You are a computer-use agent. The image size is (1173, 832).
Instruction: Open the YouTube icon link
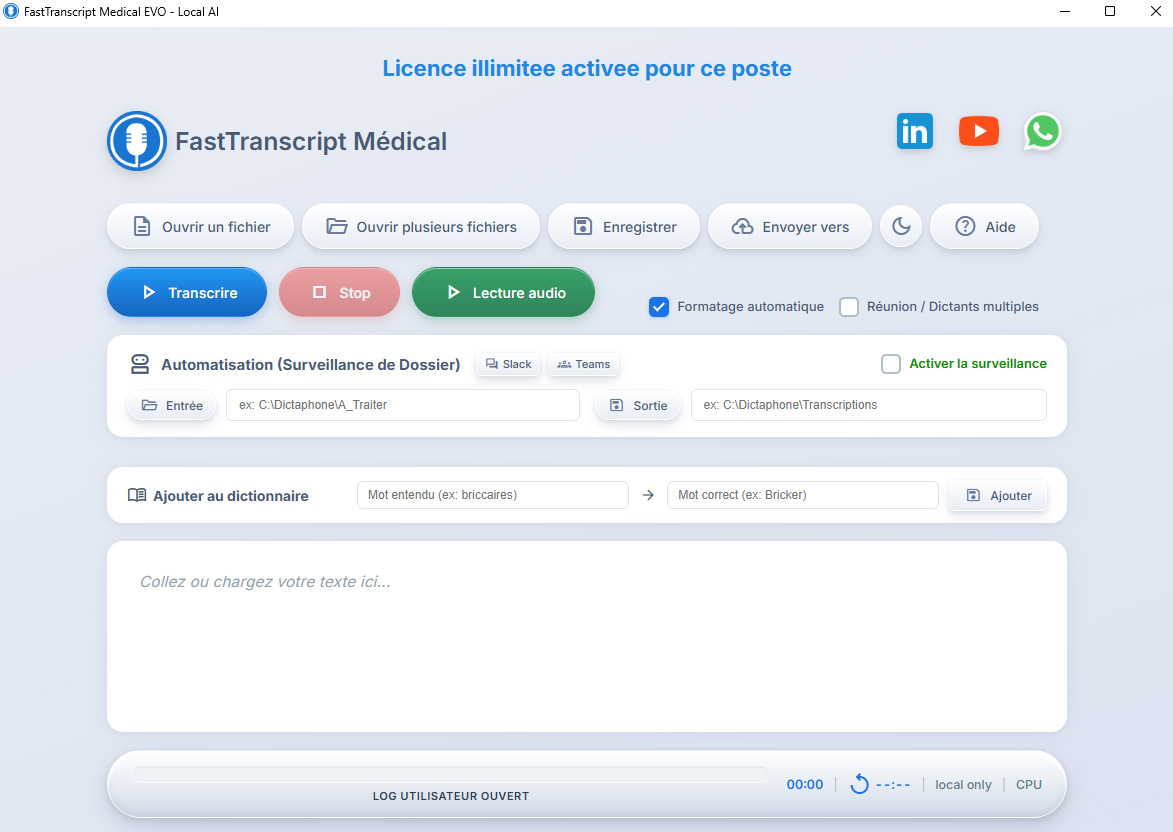[978, 131]
